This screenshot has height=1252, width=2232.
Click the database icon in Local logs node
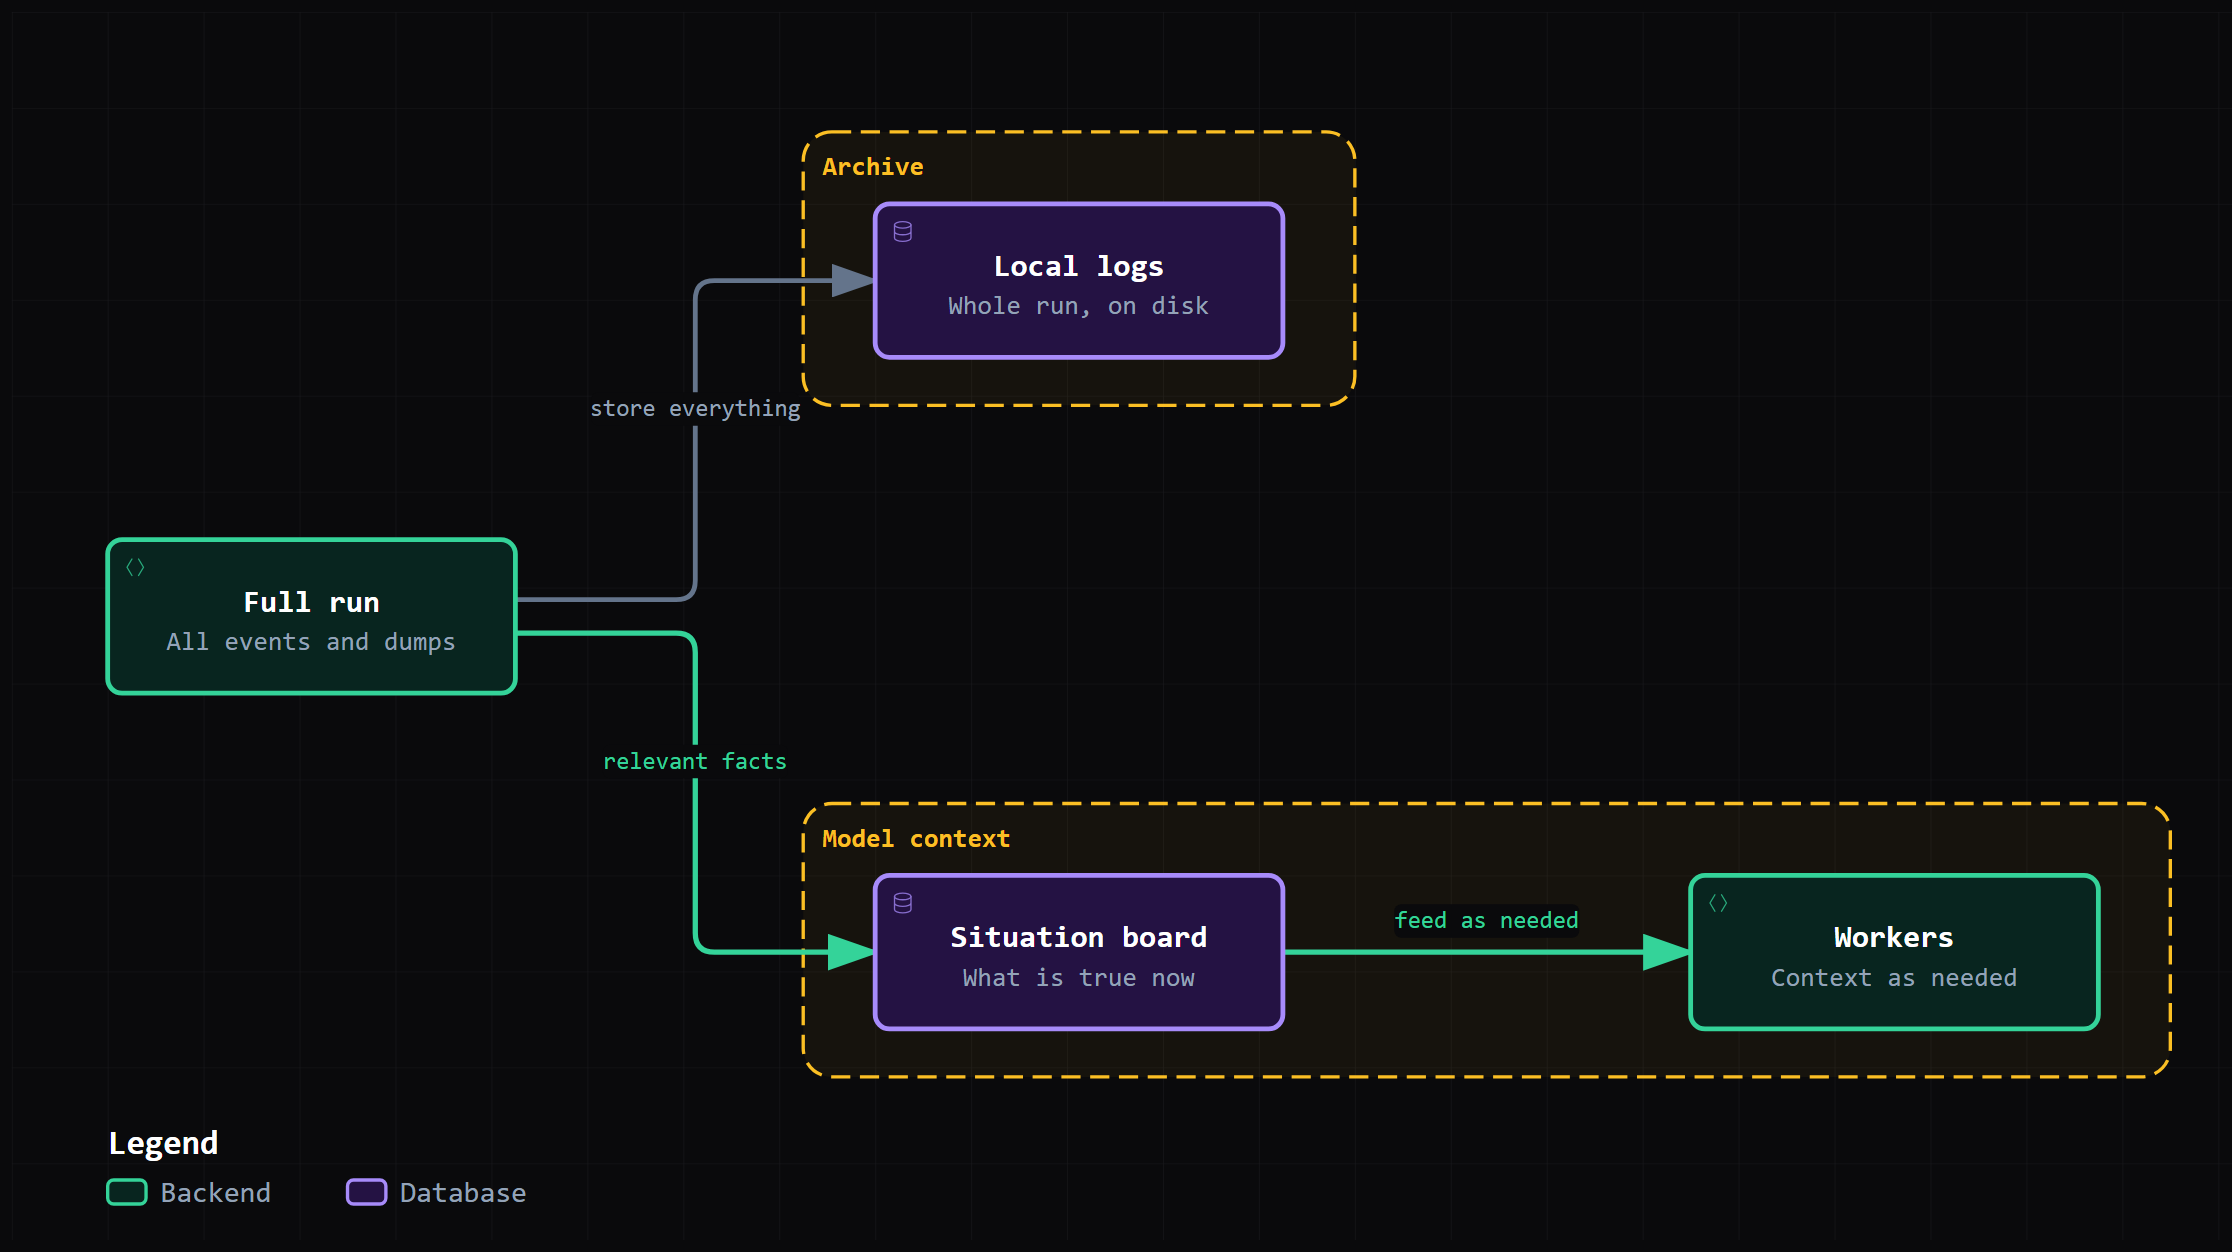902,232
